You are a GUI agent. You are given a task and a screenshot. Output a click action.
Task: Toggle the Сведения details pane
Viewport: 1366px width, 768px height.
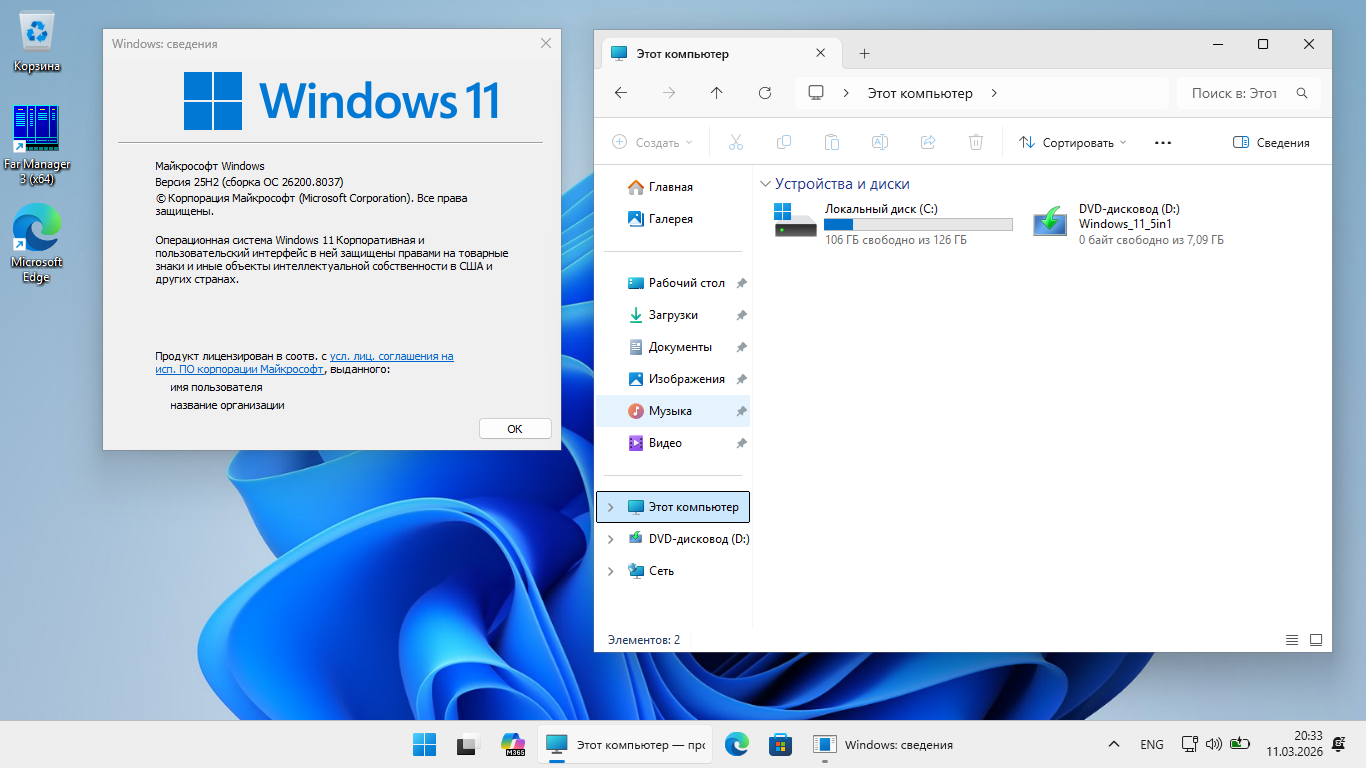[1271, 143]
